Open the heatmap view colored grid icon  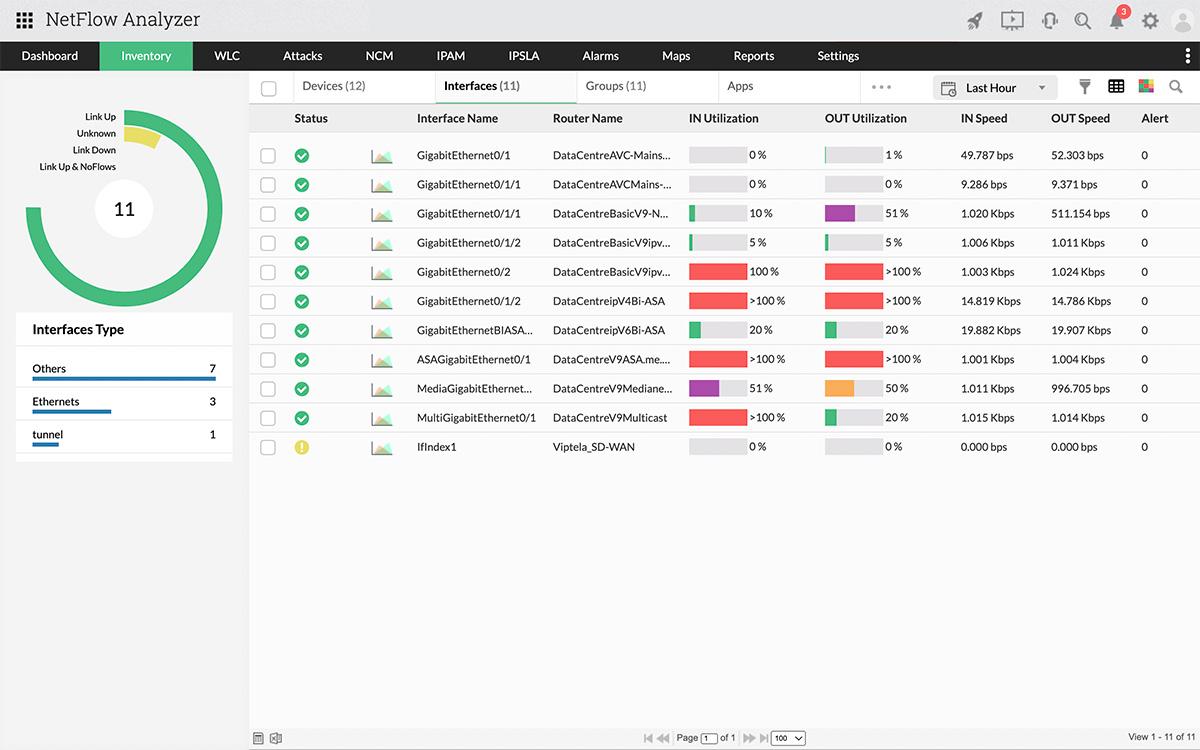tap(1144, 87)
